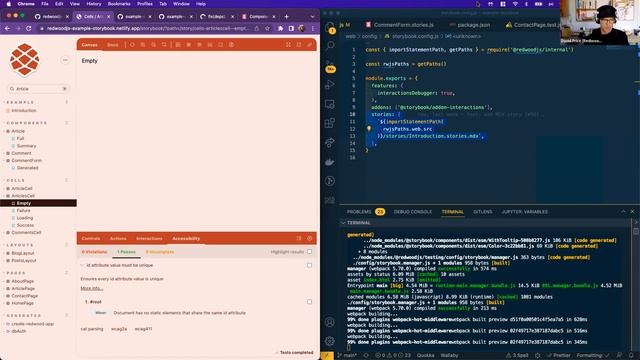Bookmark page with star icon

[x=267, y=29]
